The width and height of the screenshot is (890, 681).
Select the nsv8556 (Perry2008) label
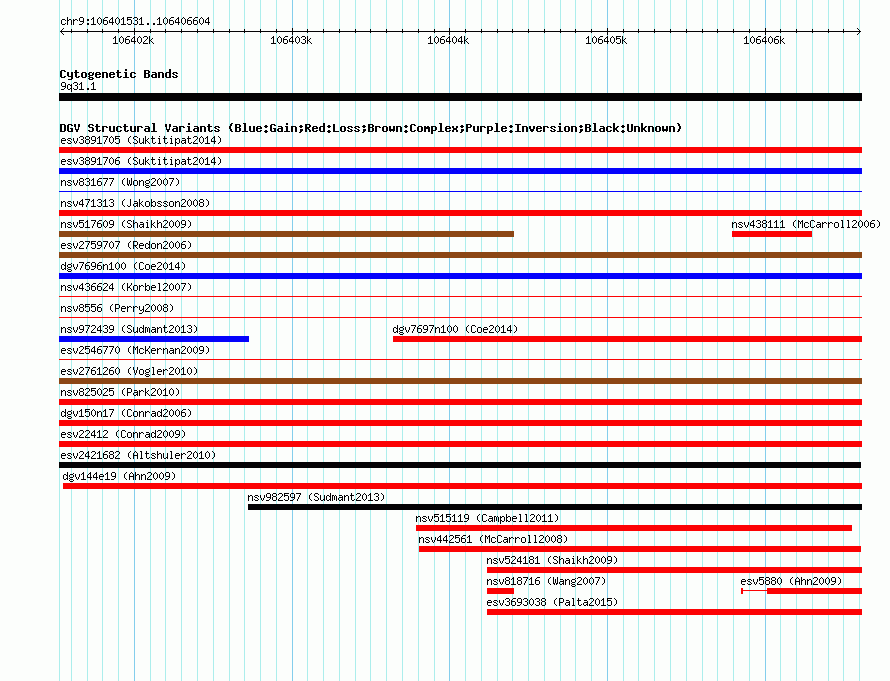point(117,308)
